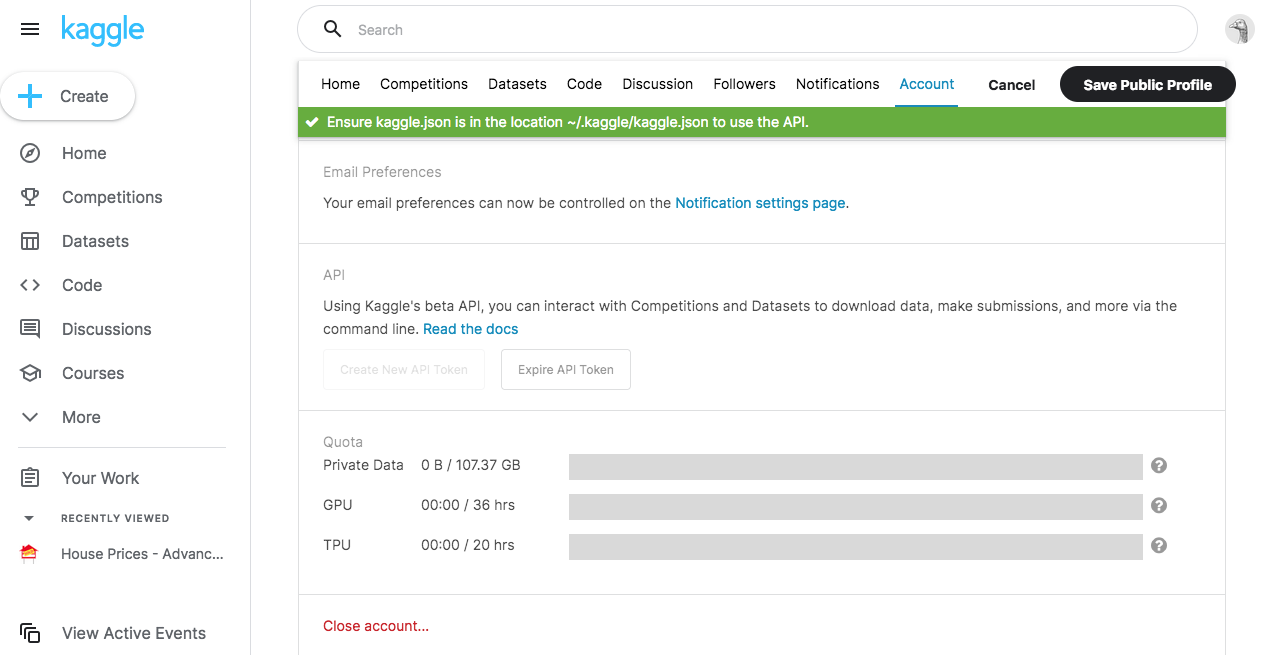Screen dimensions: 1272x655
Task: Select the Discussion profile tab
Action: pos(658,84)
